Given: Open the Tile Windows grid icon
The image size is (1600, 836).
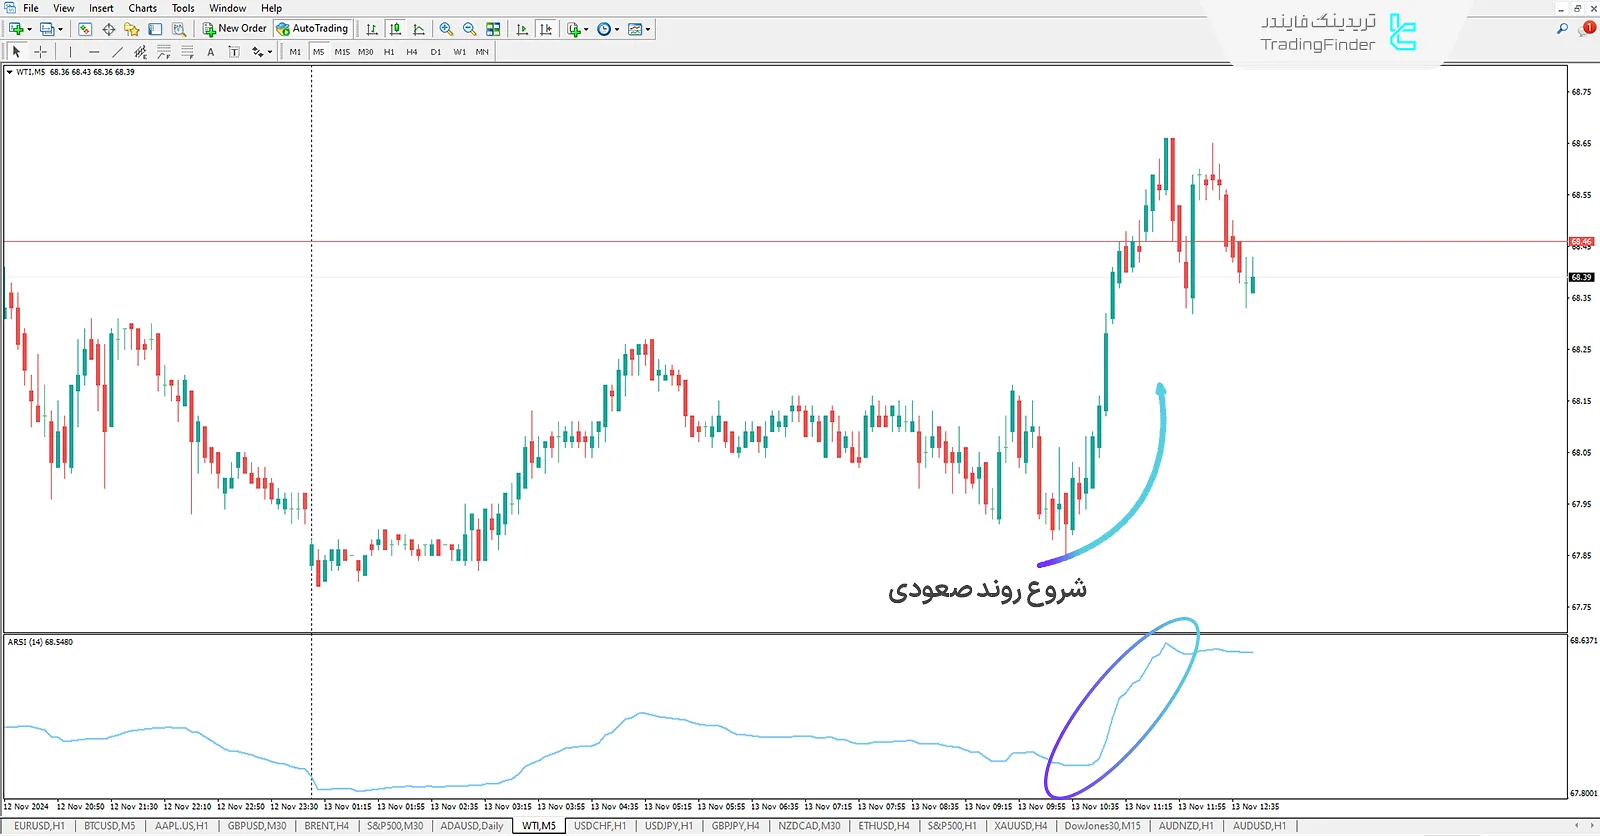Looking at the screenshot, I should [493, 29].
